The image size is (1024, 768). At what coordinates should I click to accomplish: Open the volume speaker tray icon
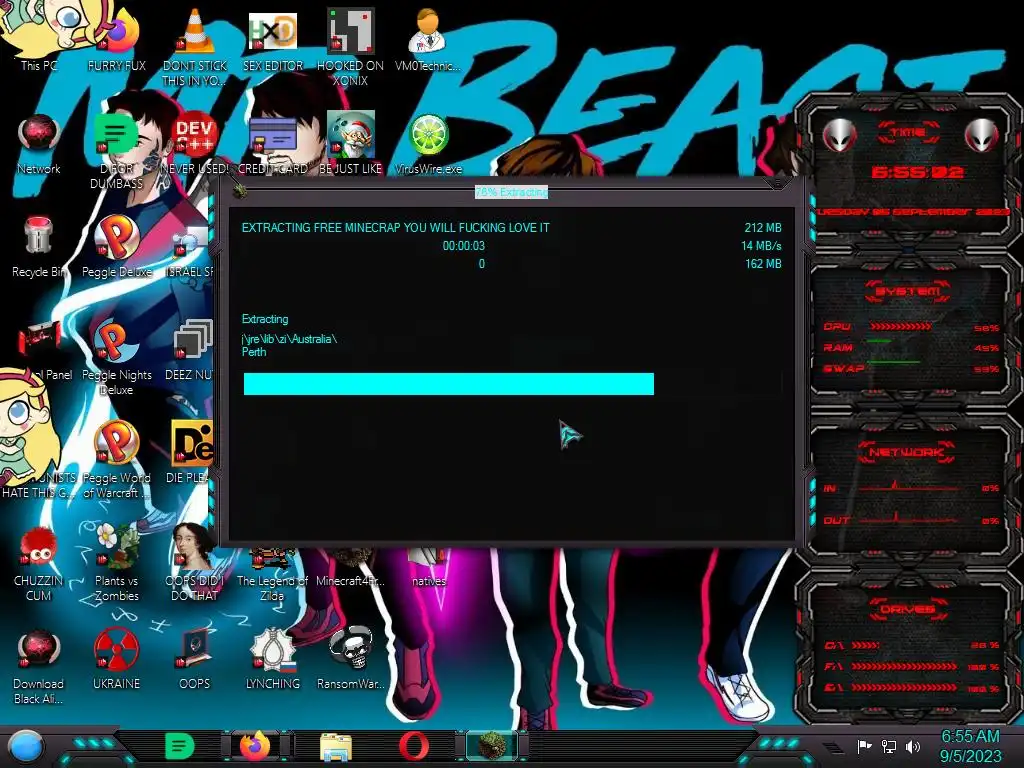click(913, 746)
